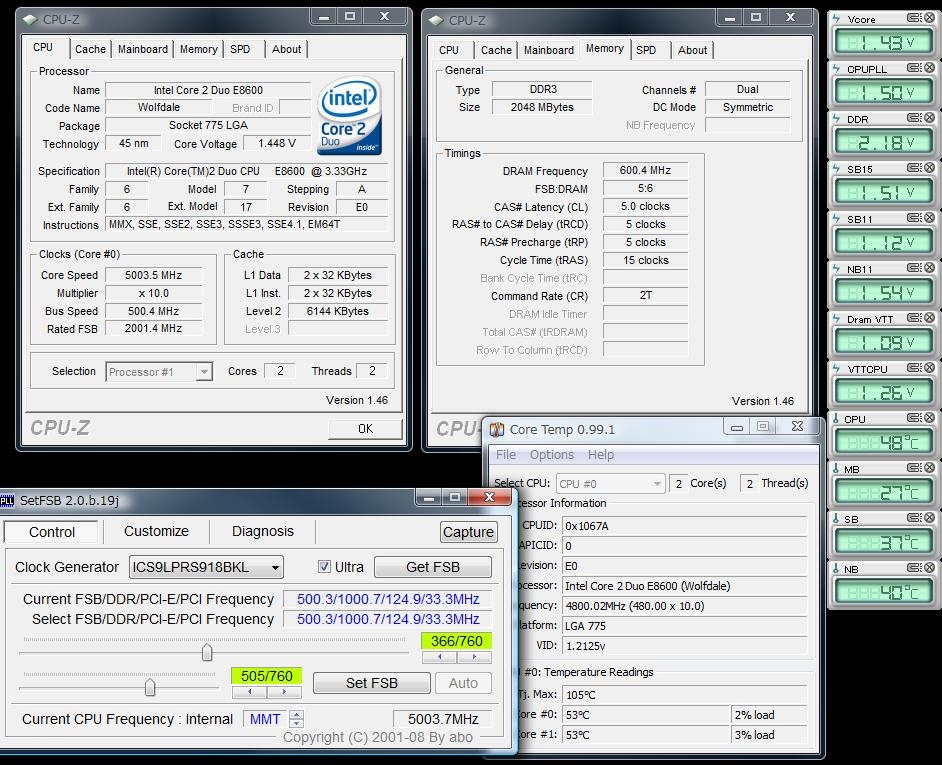Image resolution: width=942 pixels, height=765 pixels.
Task: Open the Options menu in Core Temp
Action: tap(552, 455)
